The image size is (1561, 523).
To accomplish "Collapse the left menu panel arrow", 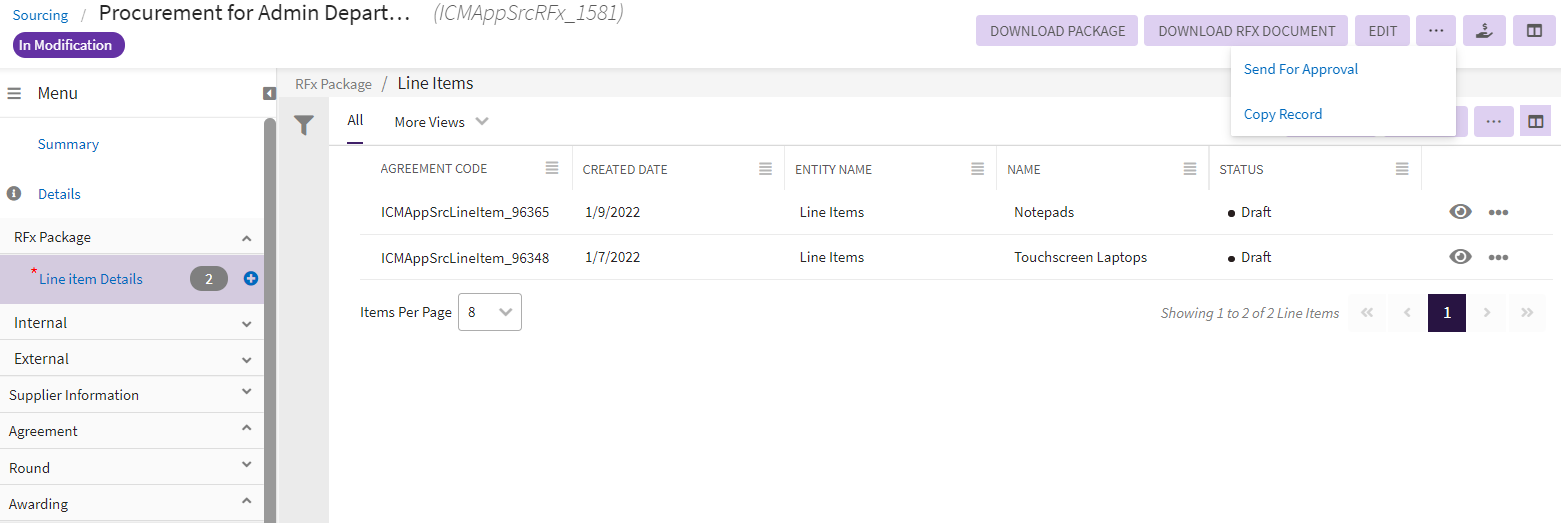I will pos(269,93).
